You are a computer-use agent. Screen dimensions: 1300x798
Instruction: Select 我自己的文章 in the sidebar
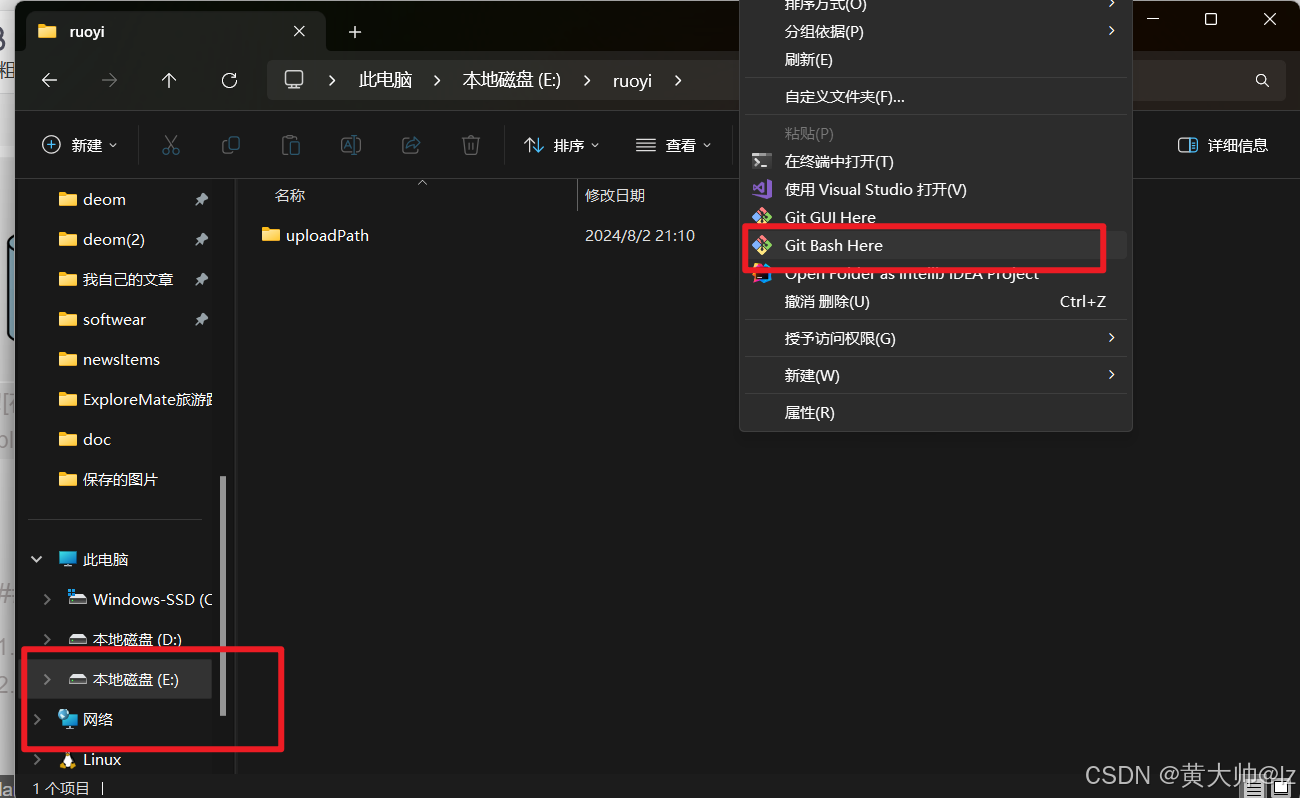128,280
